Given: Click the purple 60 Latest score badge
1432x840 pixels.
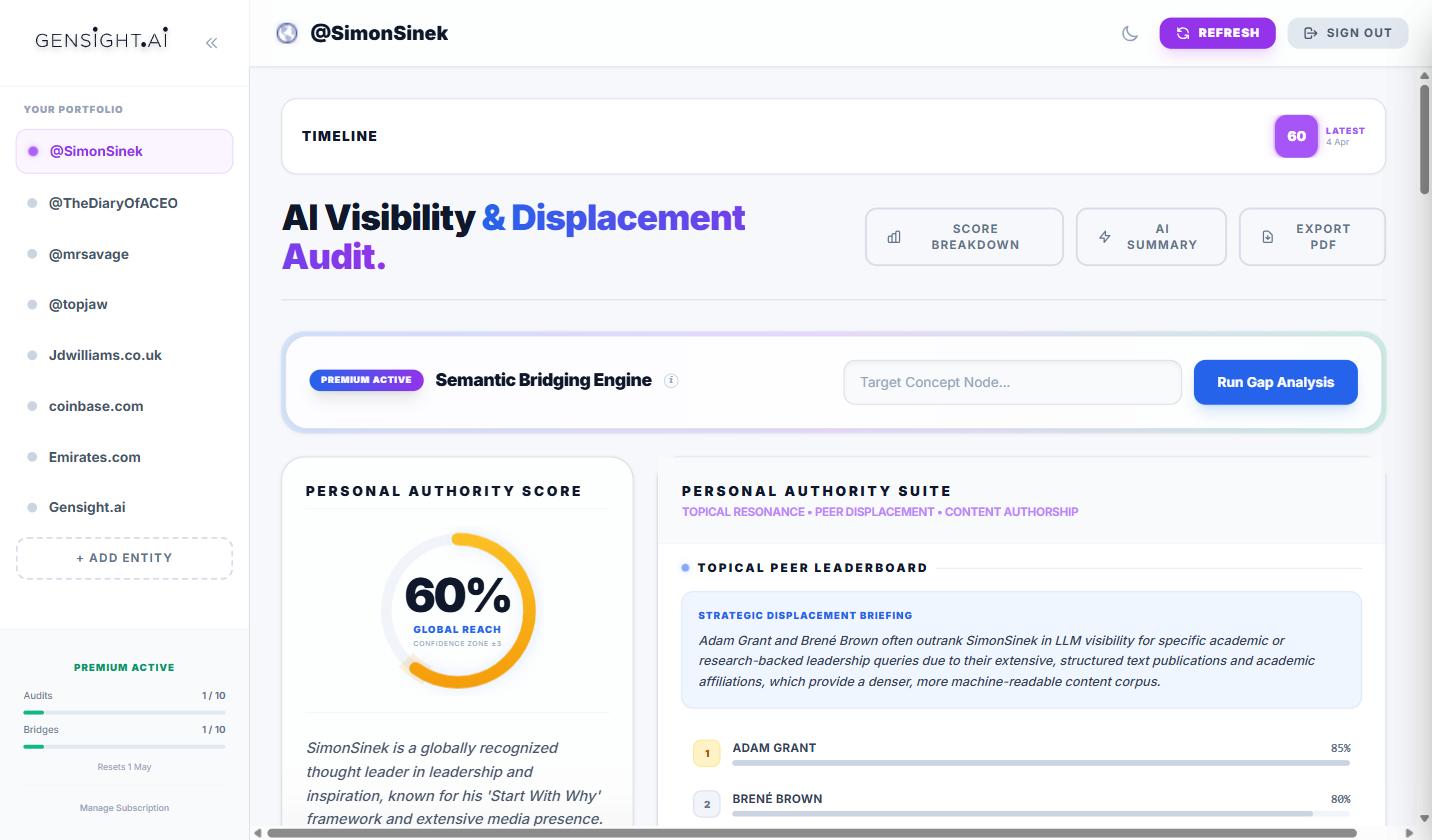Looking at the screenshot, I should (1295, 136).
